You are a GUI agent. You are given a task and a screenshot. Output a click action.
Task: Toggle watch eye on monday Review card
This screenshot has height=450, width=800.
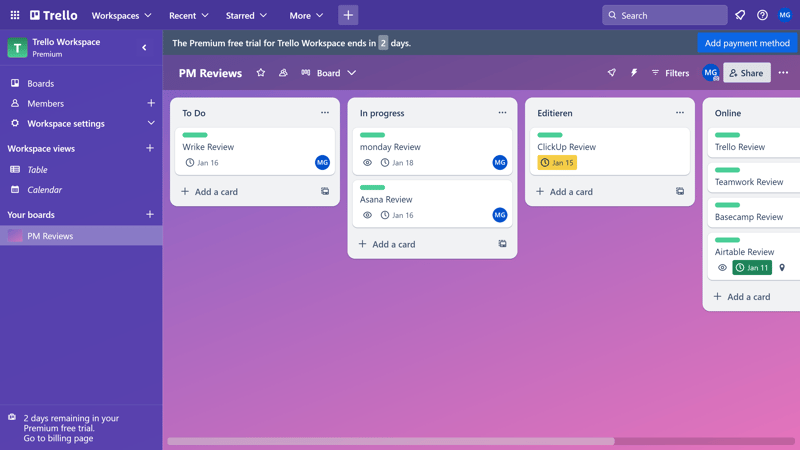click(367, 163)
